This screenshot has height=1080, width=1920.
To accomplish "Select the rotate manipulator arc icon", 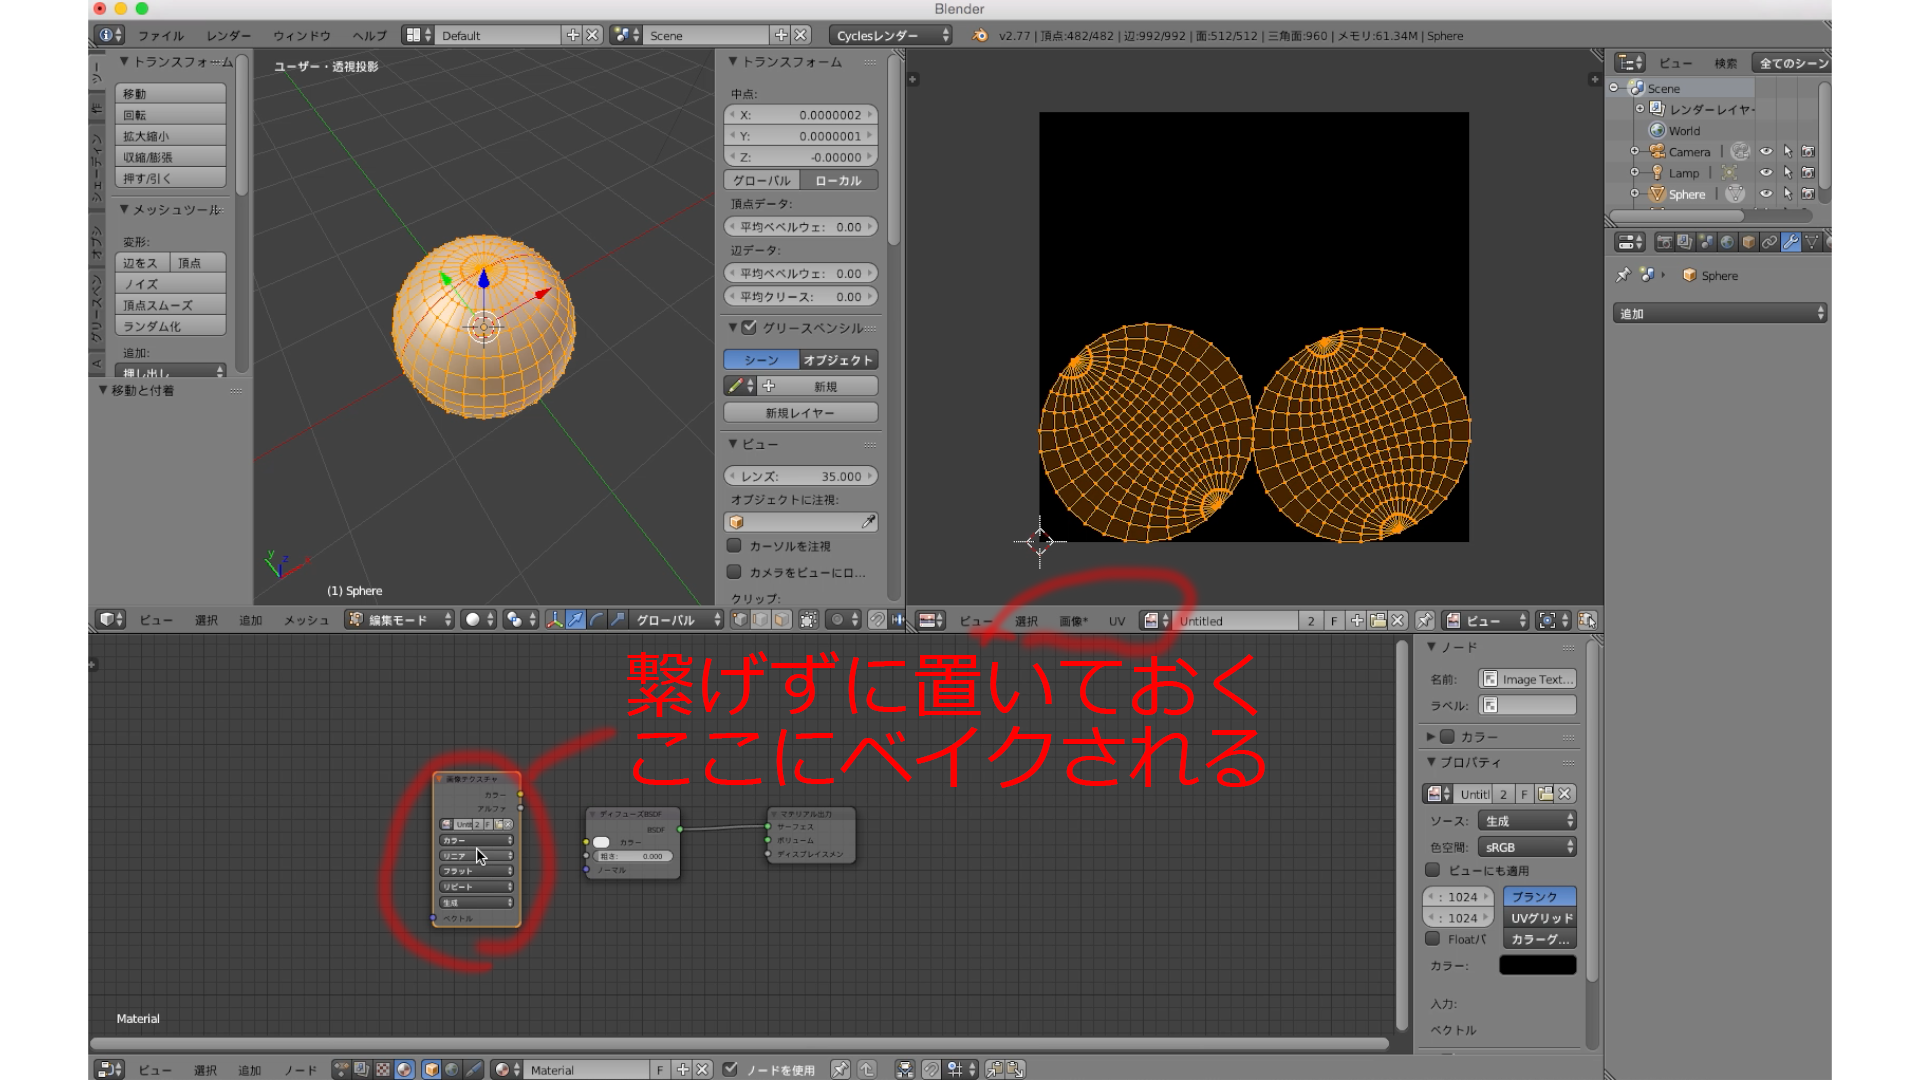I will click(597, 620).
